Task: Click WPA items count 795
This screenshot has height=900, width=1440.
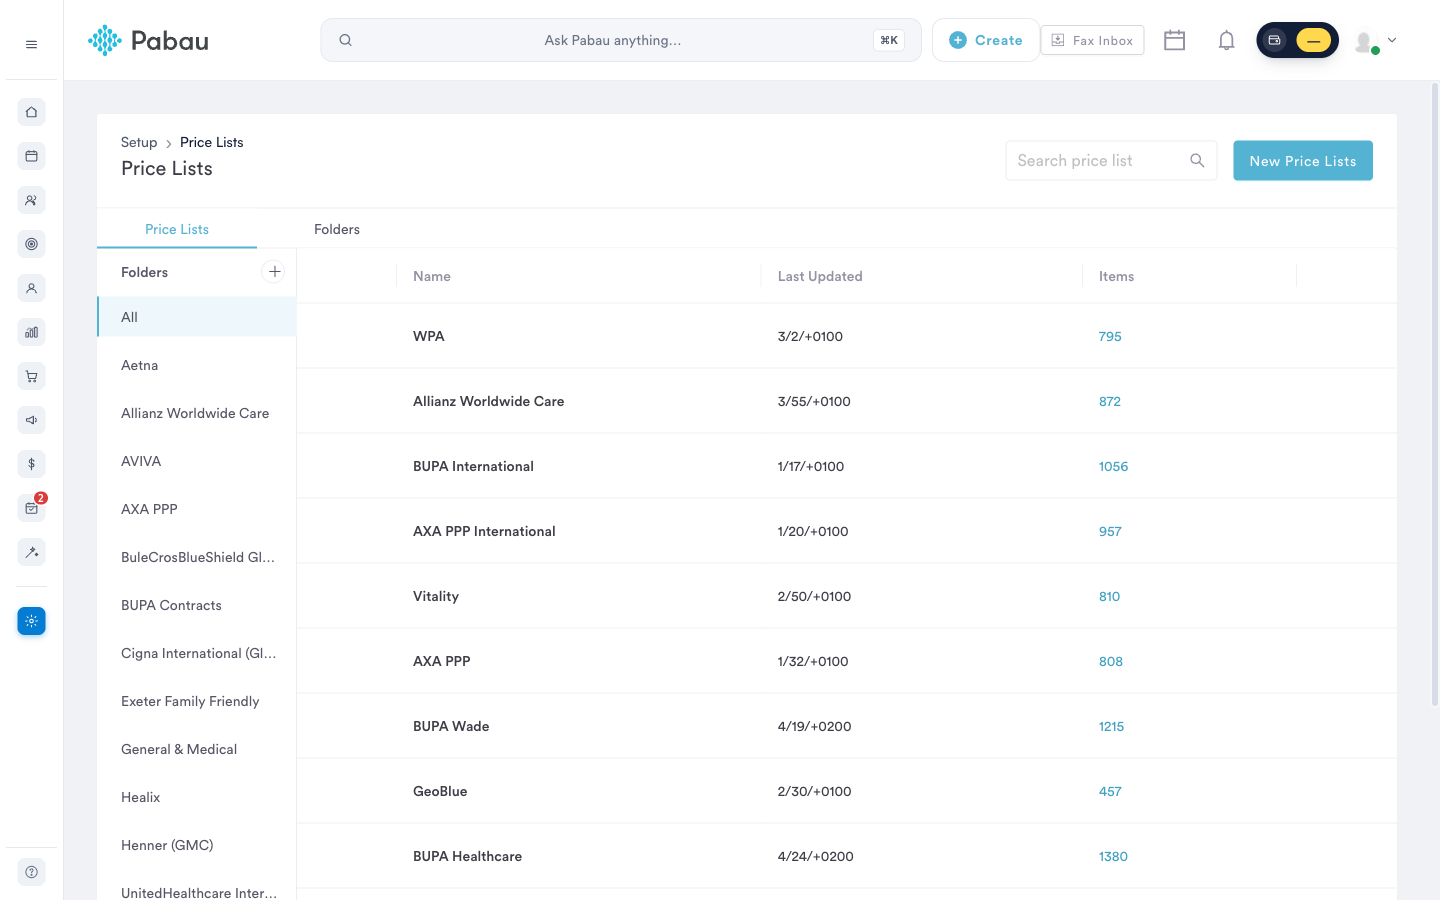Action: (1110, 336)
